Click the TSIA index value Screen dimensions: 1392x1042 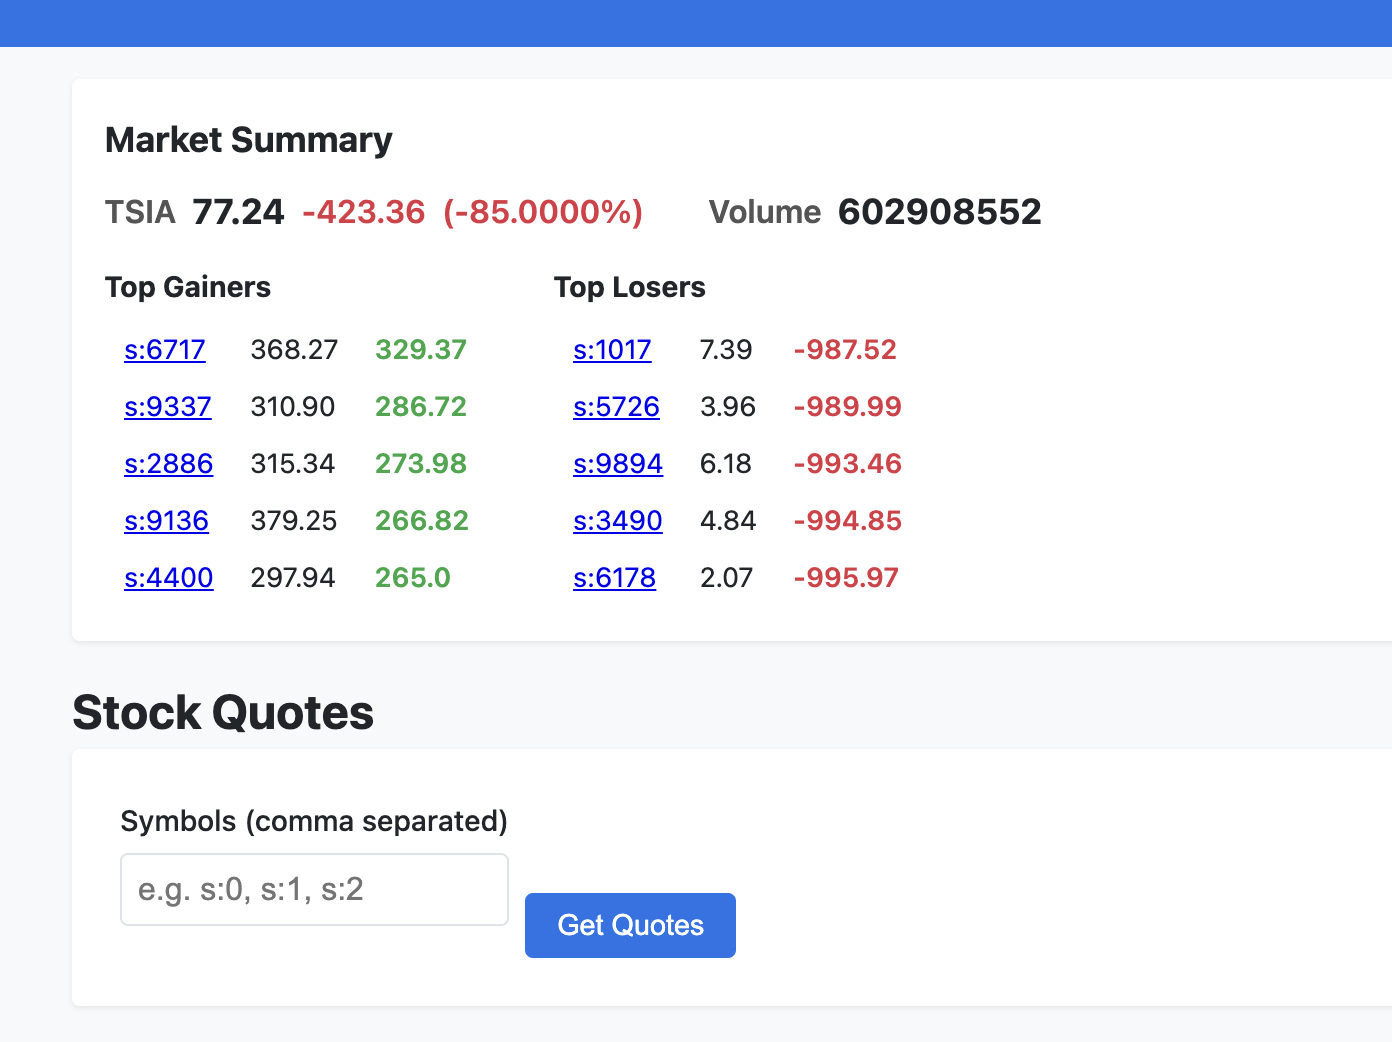[238, 211]
